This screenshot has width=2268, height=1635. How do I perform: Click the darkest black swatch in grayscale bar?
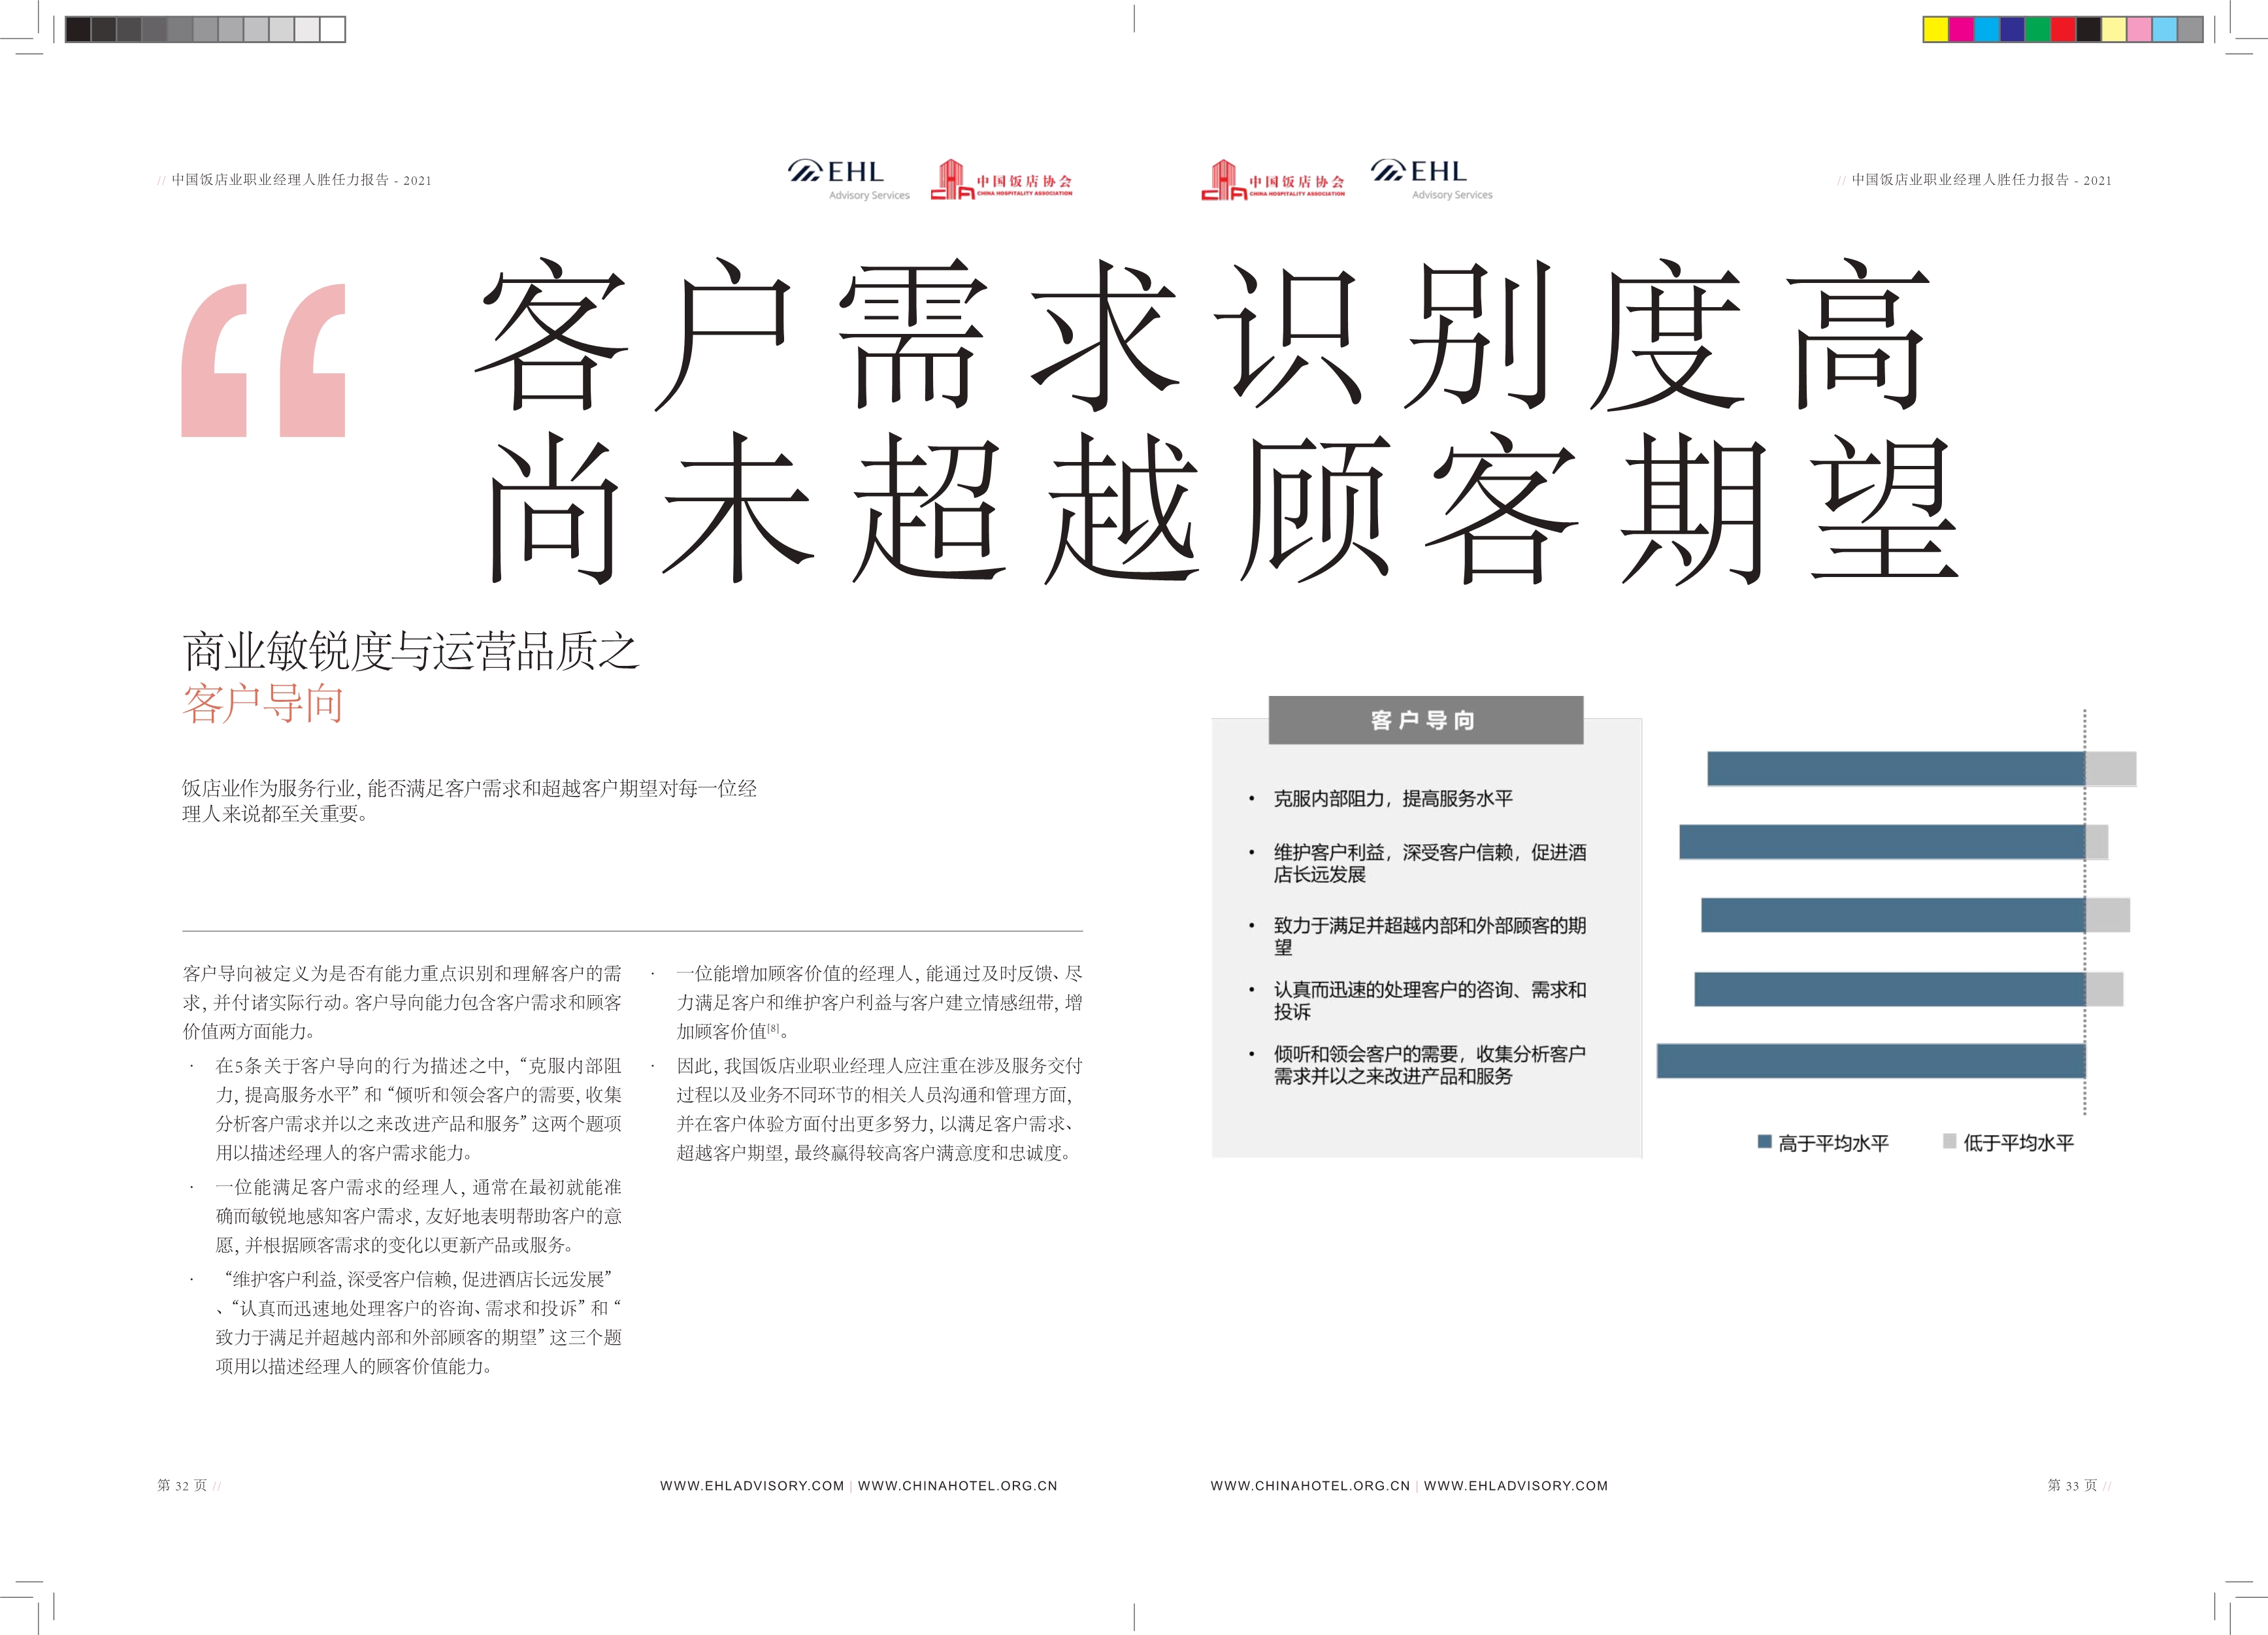coord(78,30)
